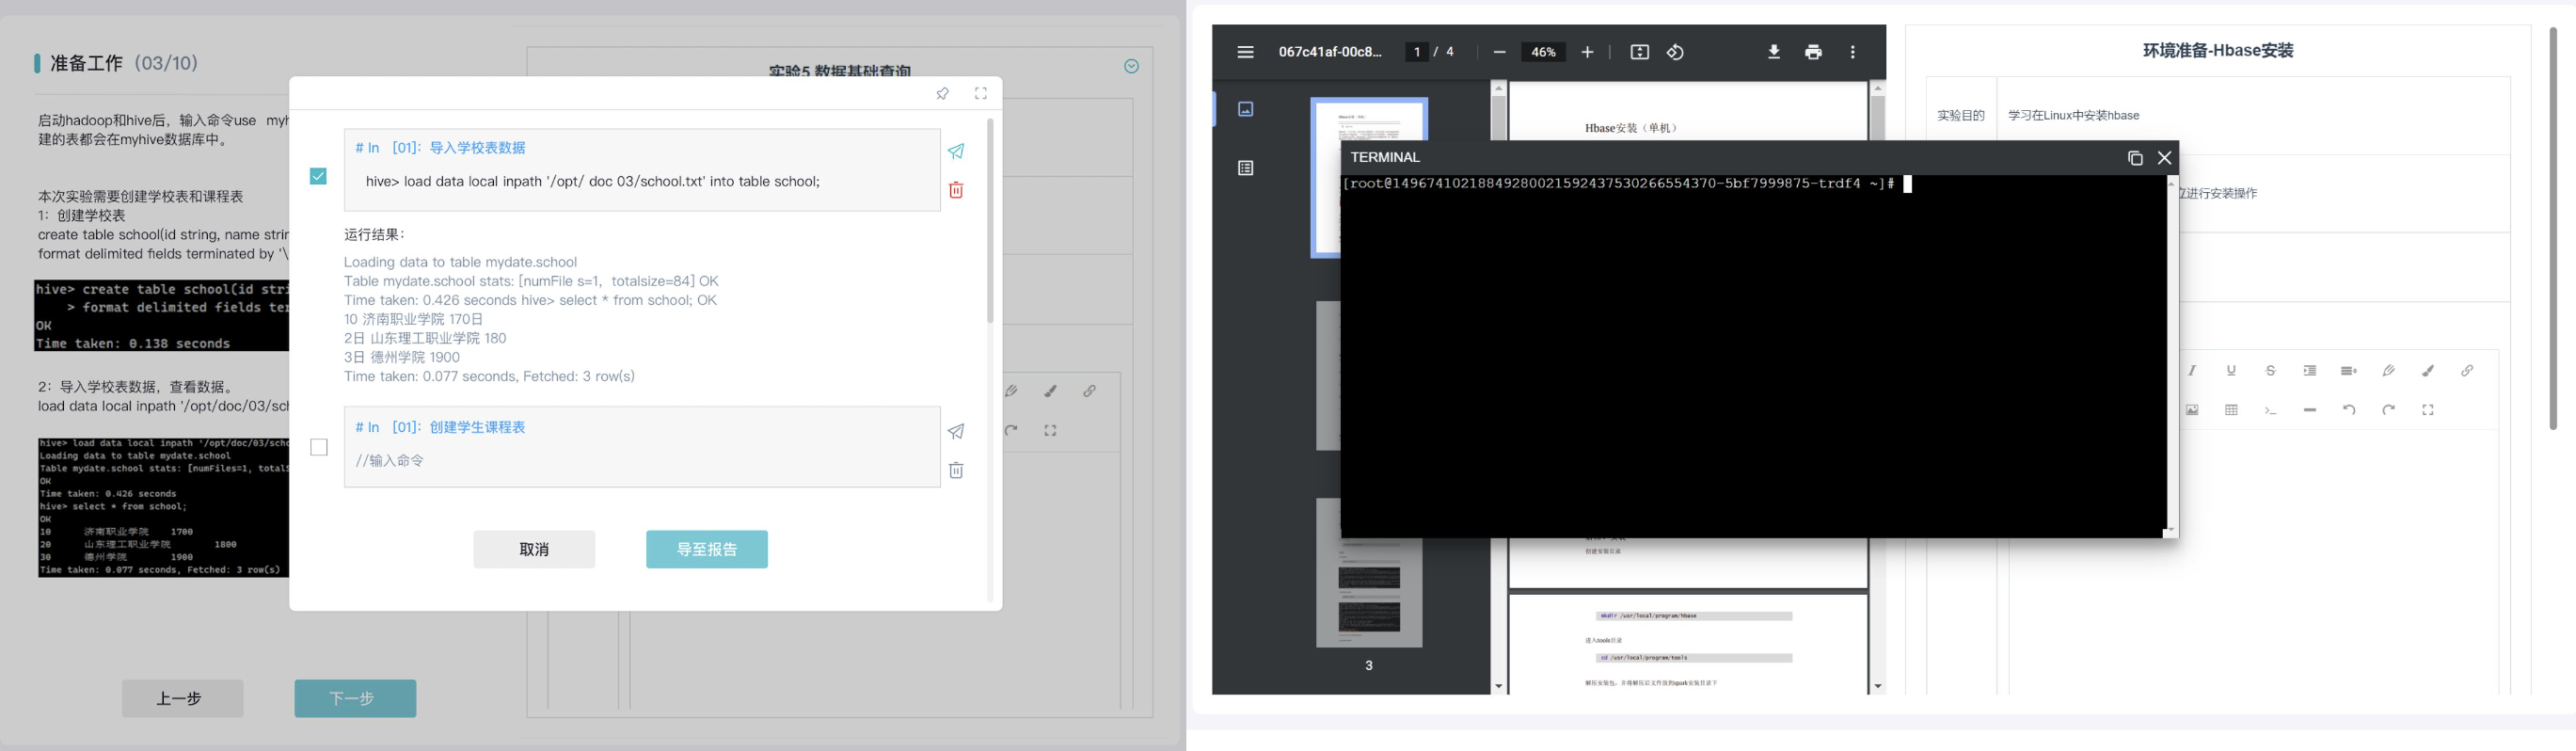Image resolution: width=2576 pixels, height=751 pixels.
Task: Click the 准备工作 (03/10) heading
Action: point(124,64)
